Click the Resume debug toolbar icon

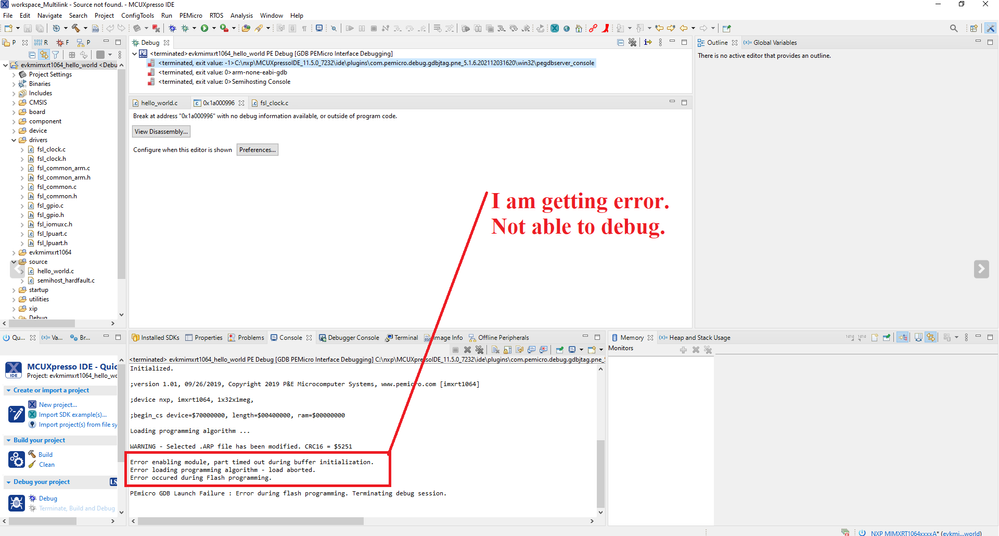350,28
